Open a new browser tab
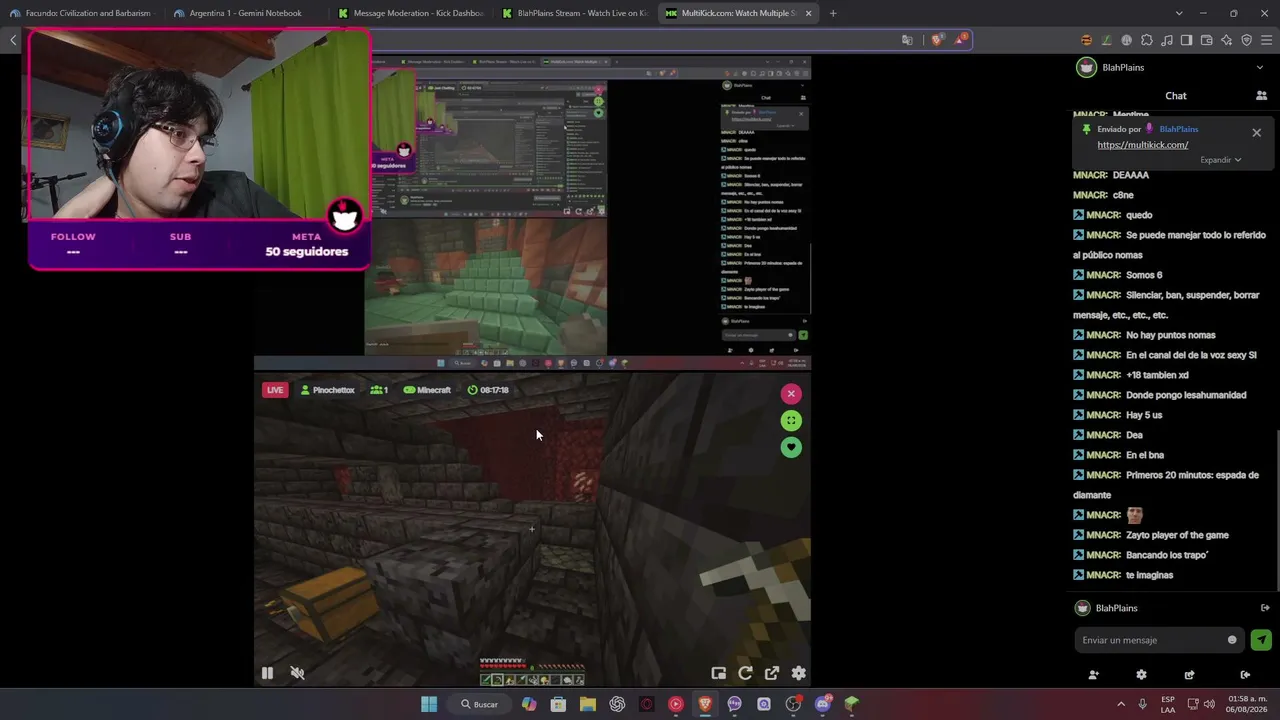Screen dimensions: 1280x720 point(833,13)
